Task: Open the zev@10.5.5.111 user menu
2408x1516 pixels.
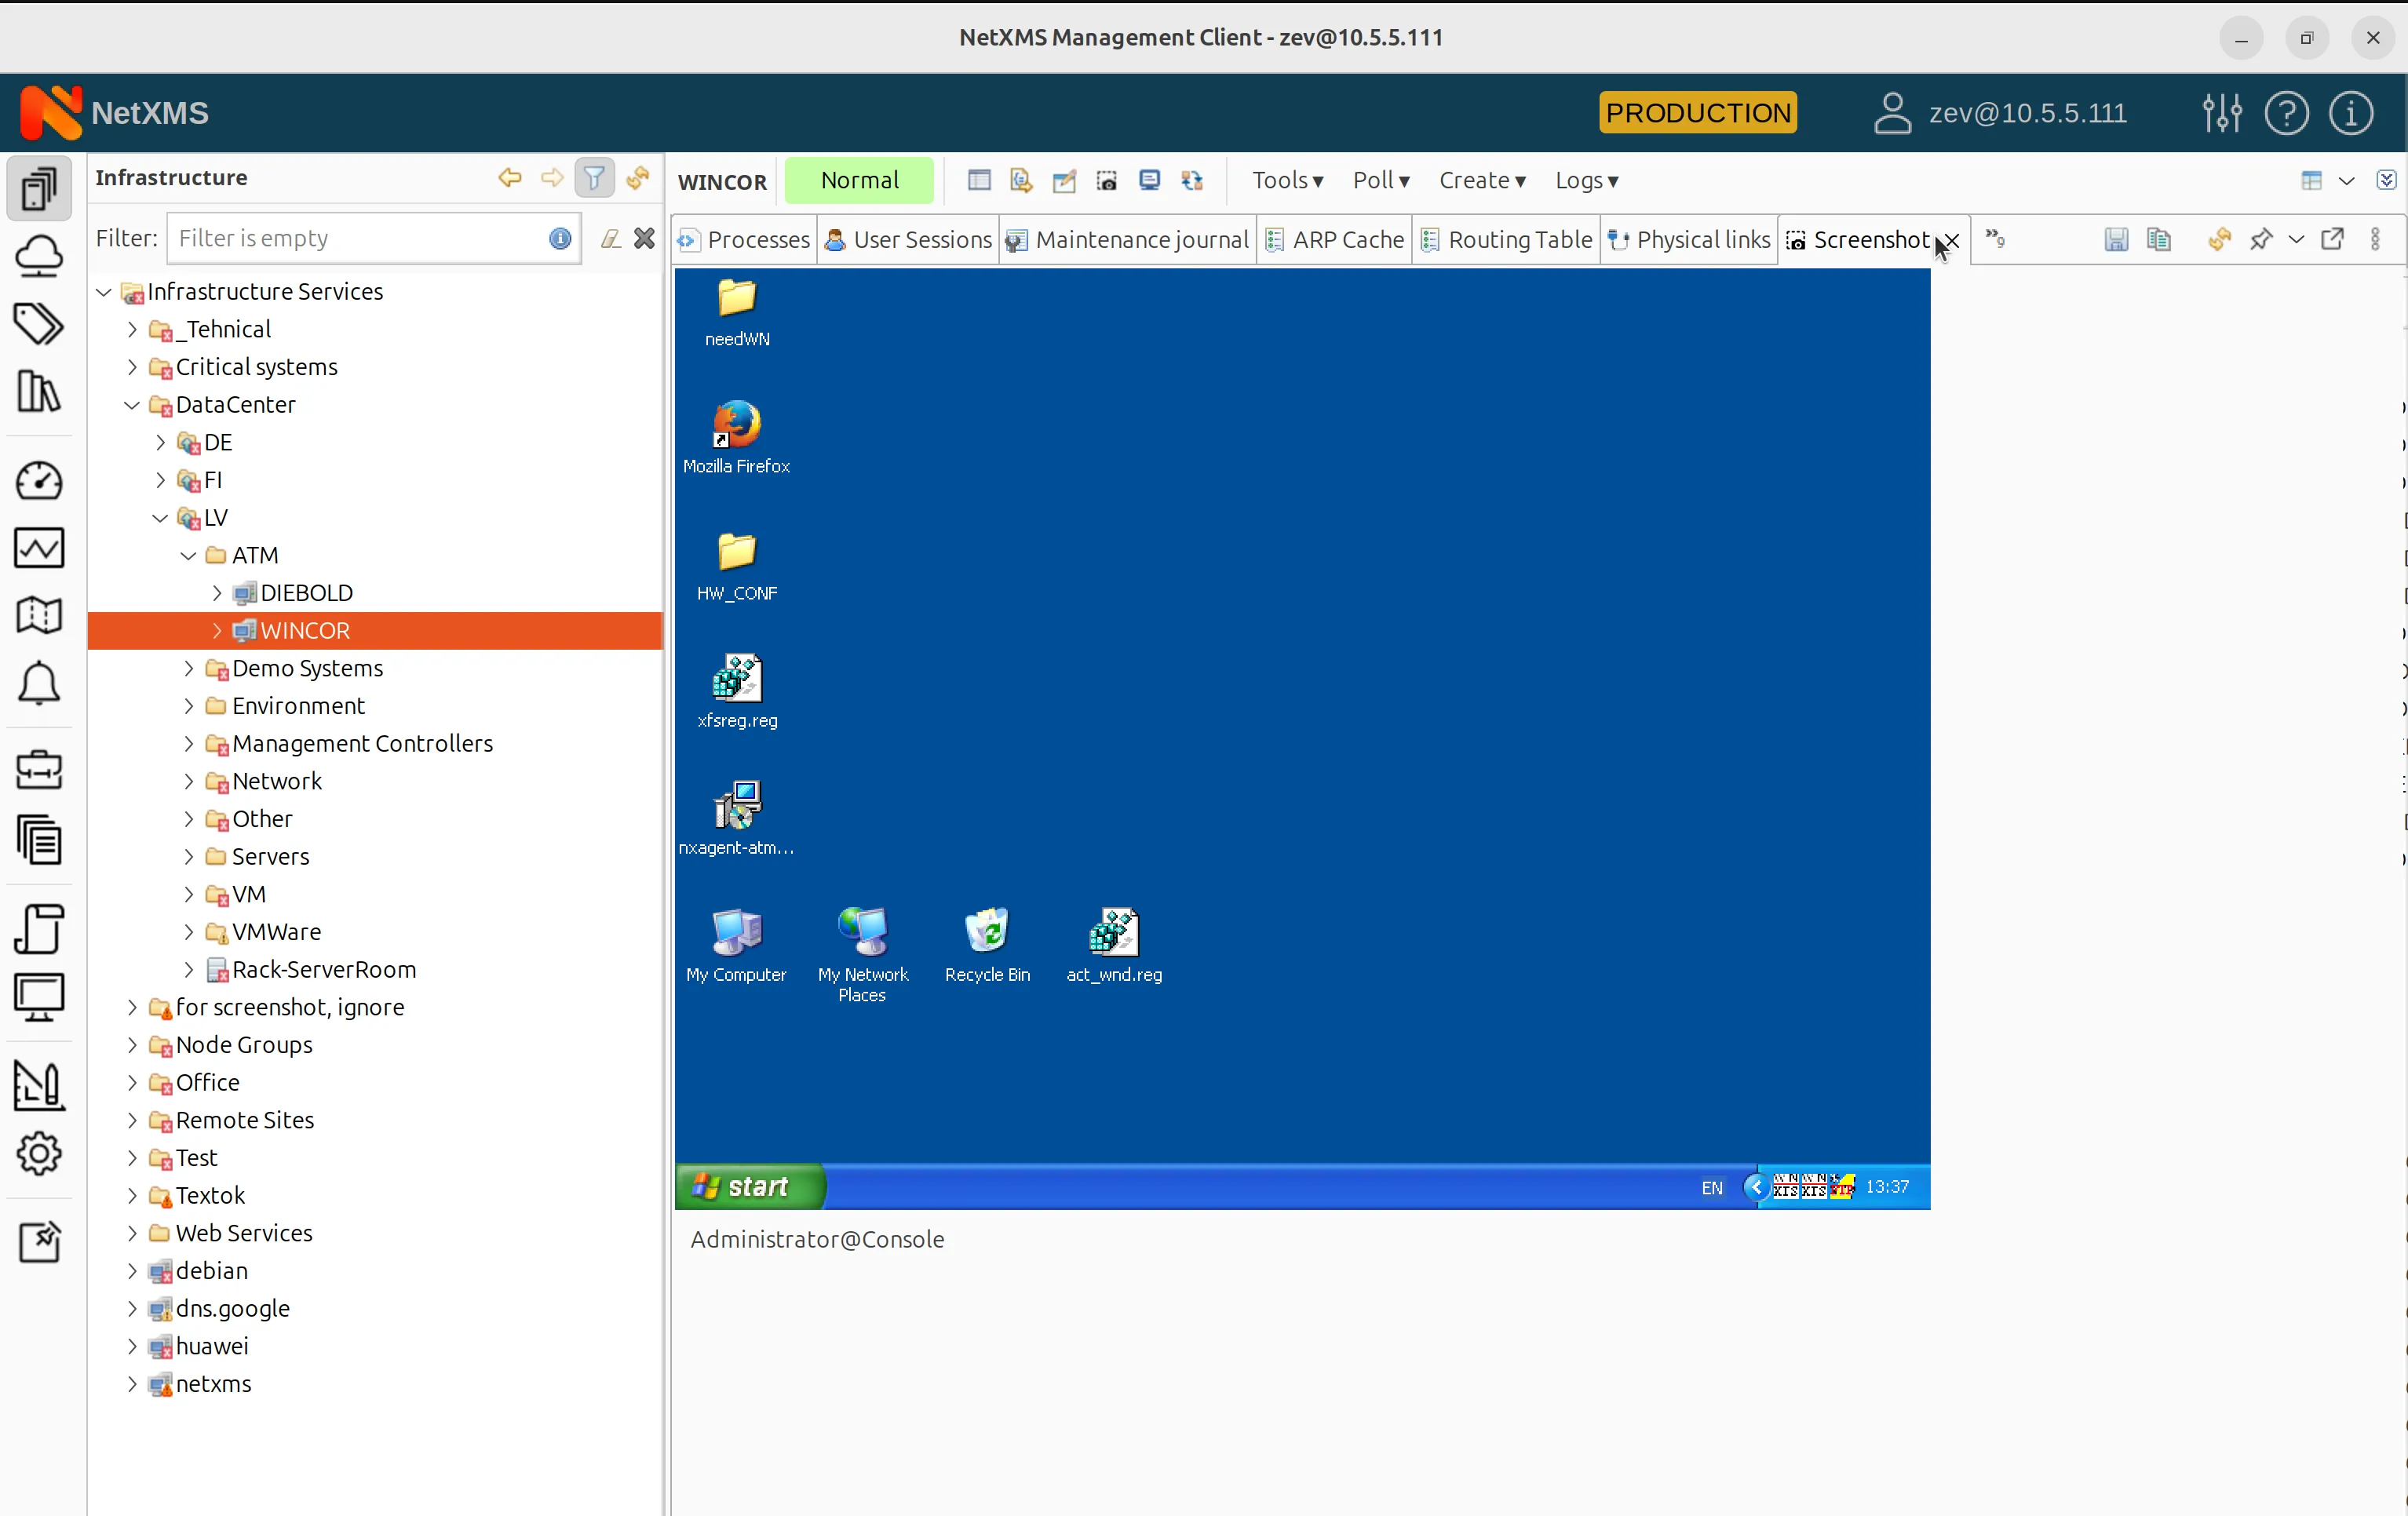Action: tap(2000, 112)
